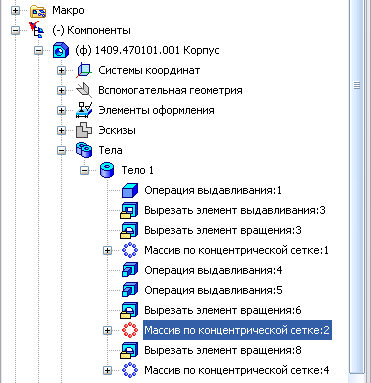Select Вырезать элемент вращения:8 text

coord(223,351)
